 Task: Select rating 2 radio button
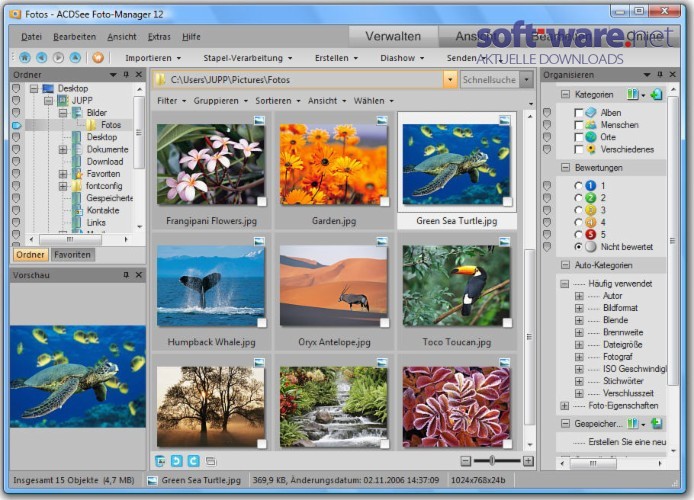click(x=578, y=198)
